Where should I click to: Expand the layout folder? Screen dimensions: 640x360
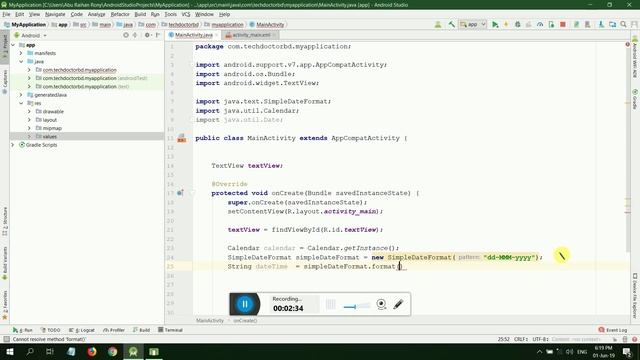click(29, 120)
